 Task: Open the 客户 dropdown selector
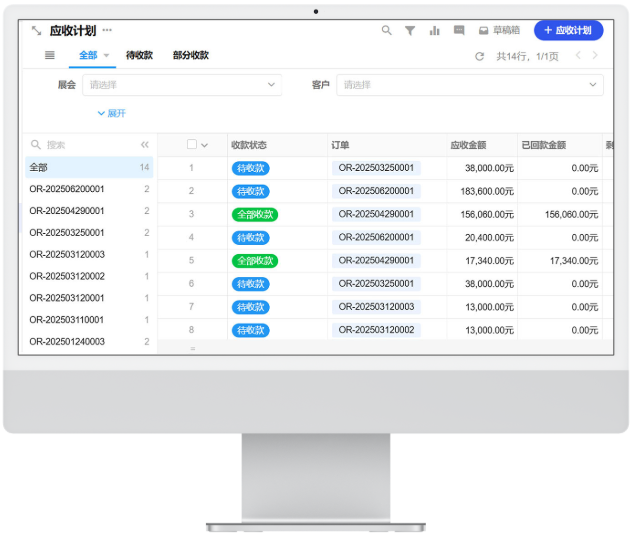(x=469, y=85)
